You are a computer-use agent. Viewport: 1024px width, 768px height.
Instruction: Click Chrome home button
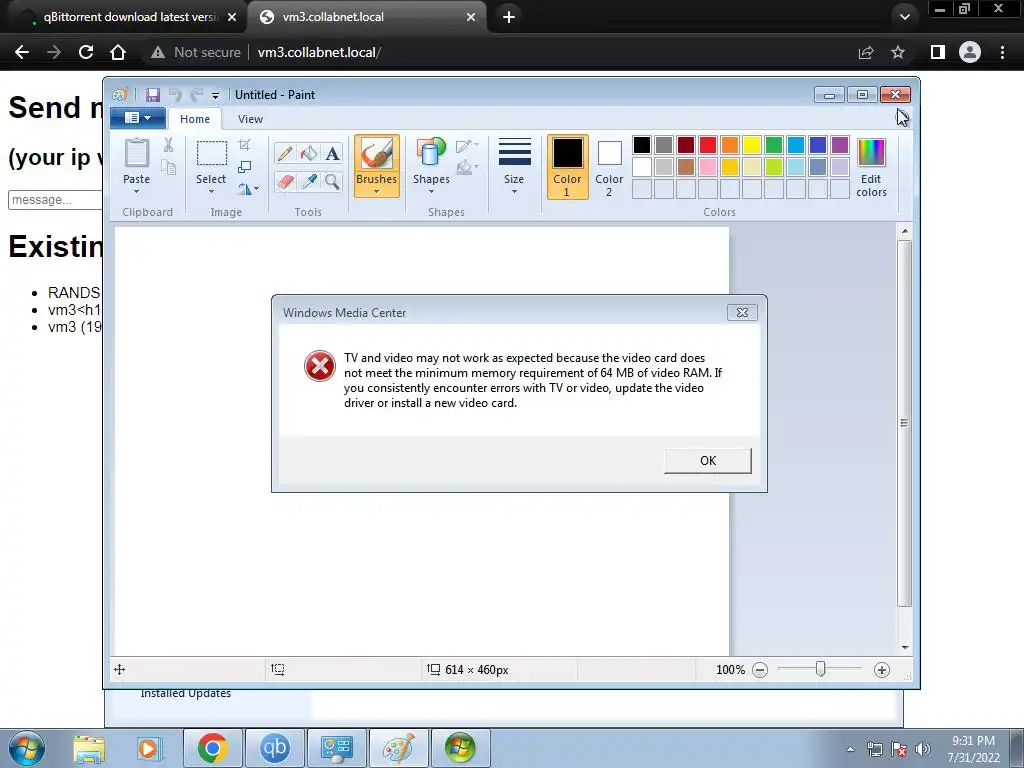(118, 52)
